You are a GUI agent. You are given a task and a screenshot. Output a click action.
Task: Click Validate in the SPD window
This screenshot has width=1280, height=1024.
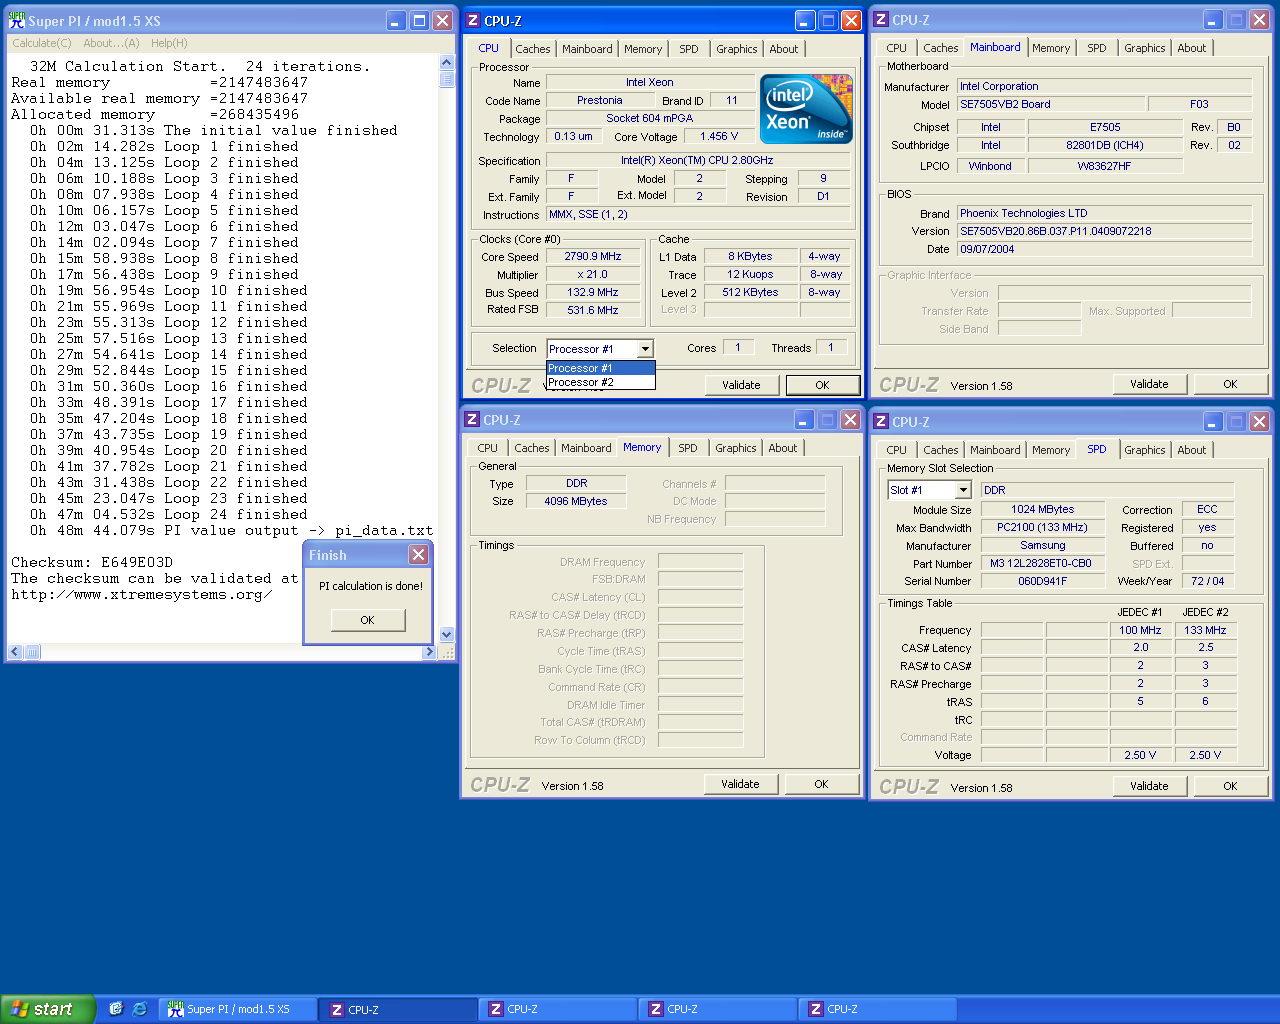pyautogui.click(x=1149, y=786)
